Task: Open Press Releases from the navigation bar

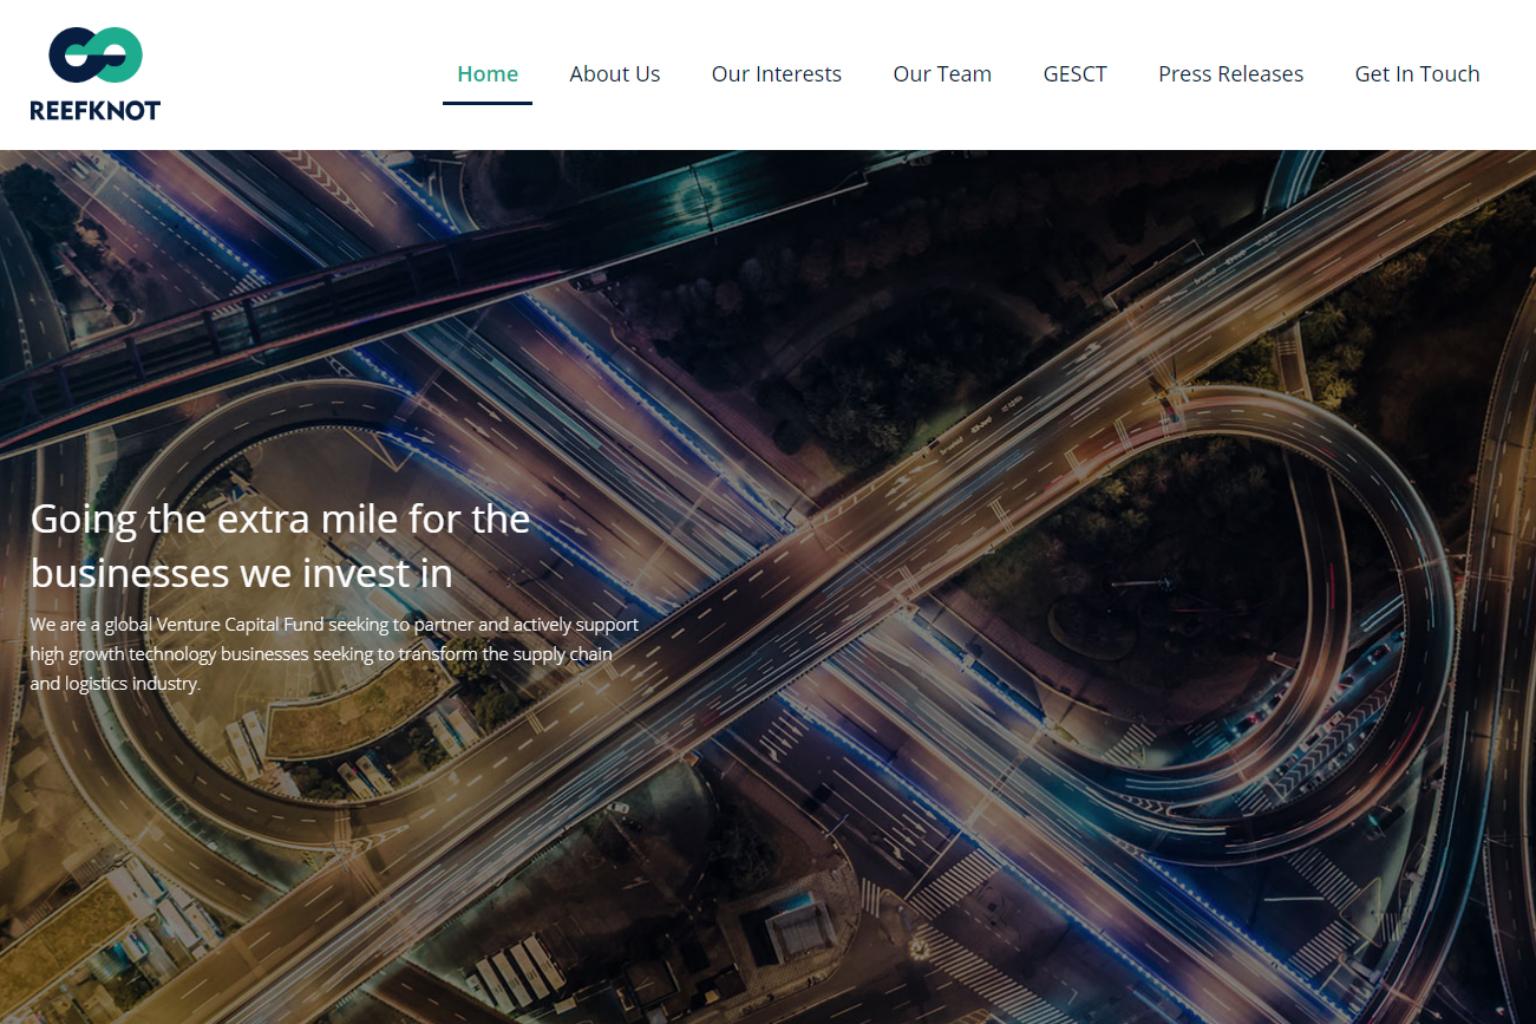Action: pyautogui.click(x=1230, y=74)
